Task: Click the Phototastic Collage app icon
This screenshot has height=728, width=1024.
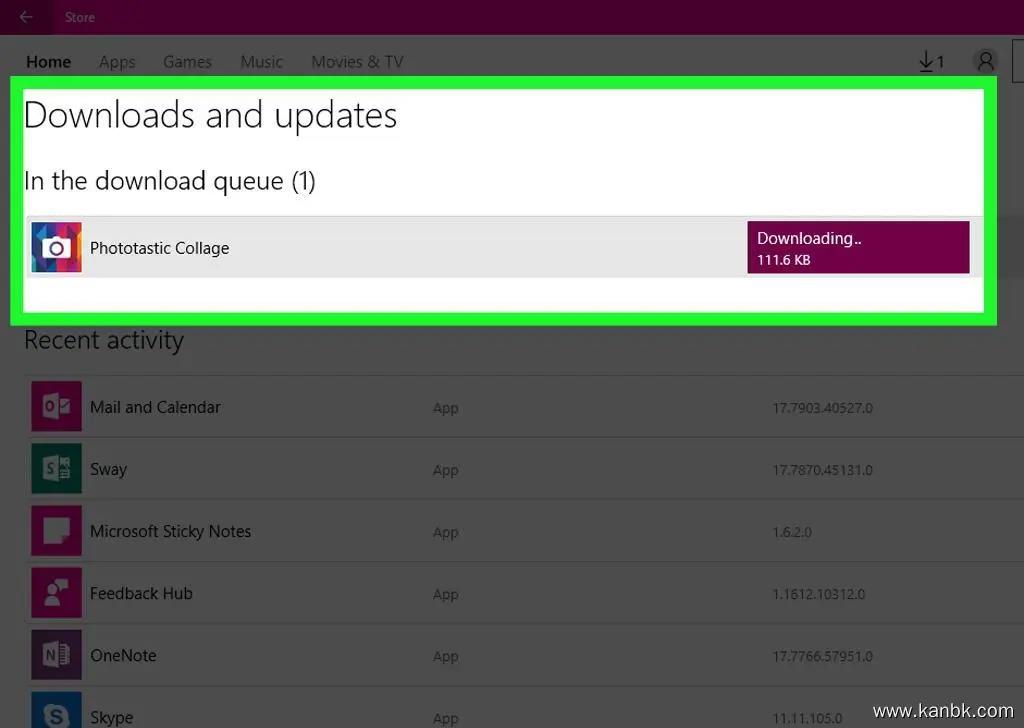Action: pos(56,248)
